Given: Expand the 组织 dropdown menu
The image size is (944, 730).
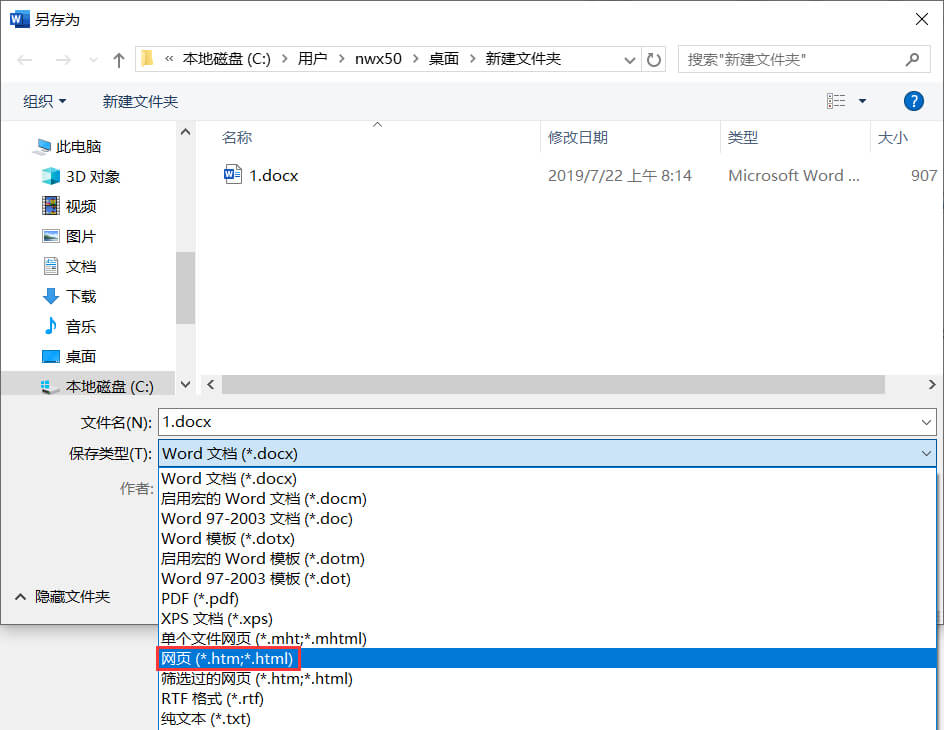Looking at the screenshot, I should pyautogui.click(x=45, y=101).
